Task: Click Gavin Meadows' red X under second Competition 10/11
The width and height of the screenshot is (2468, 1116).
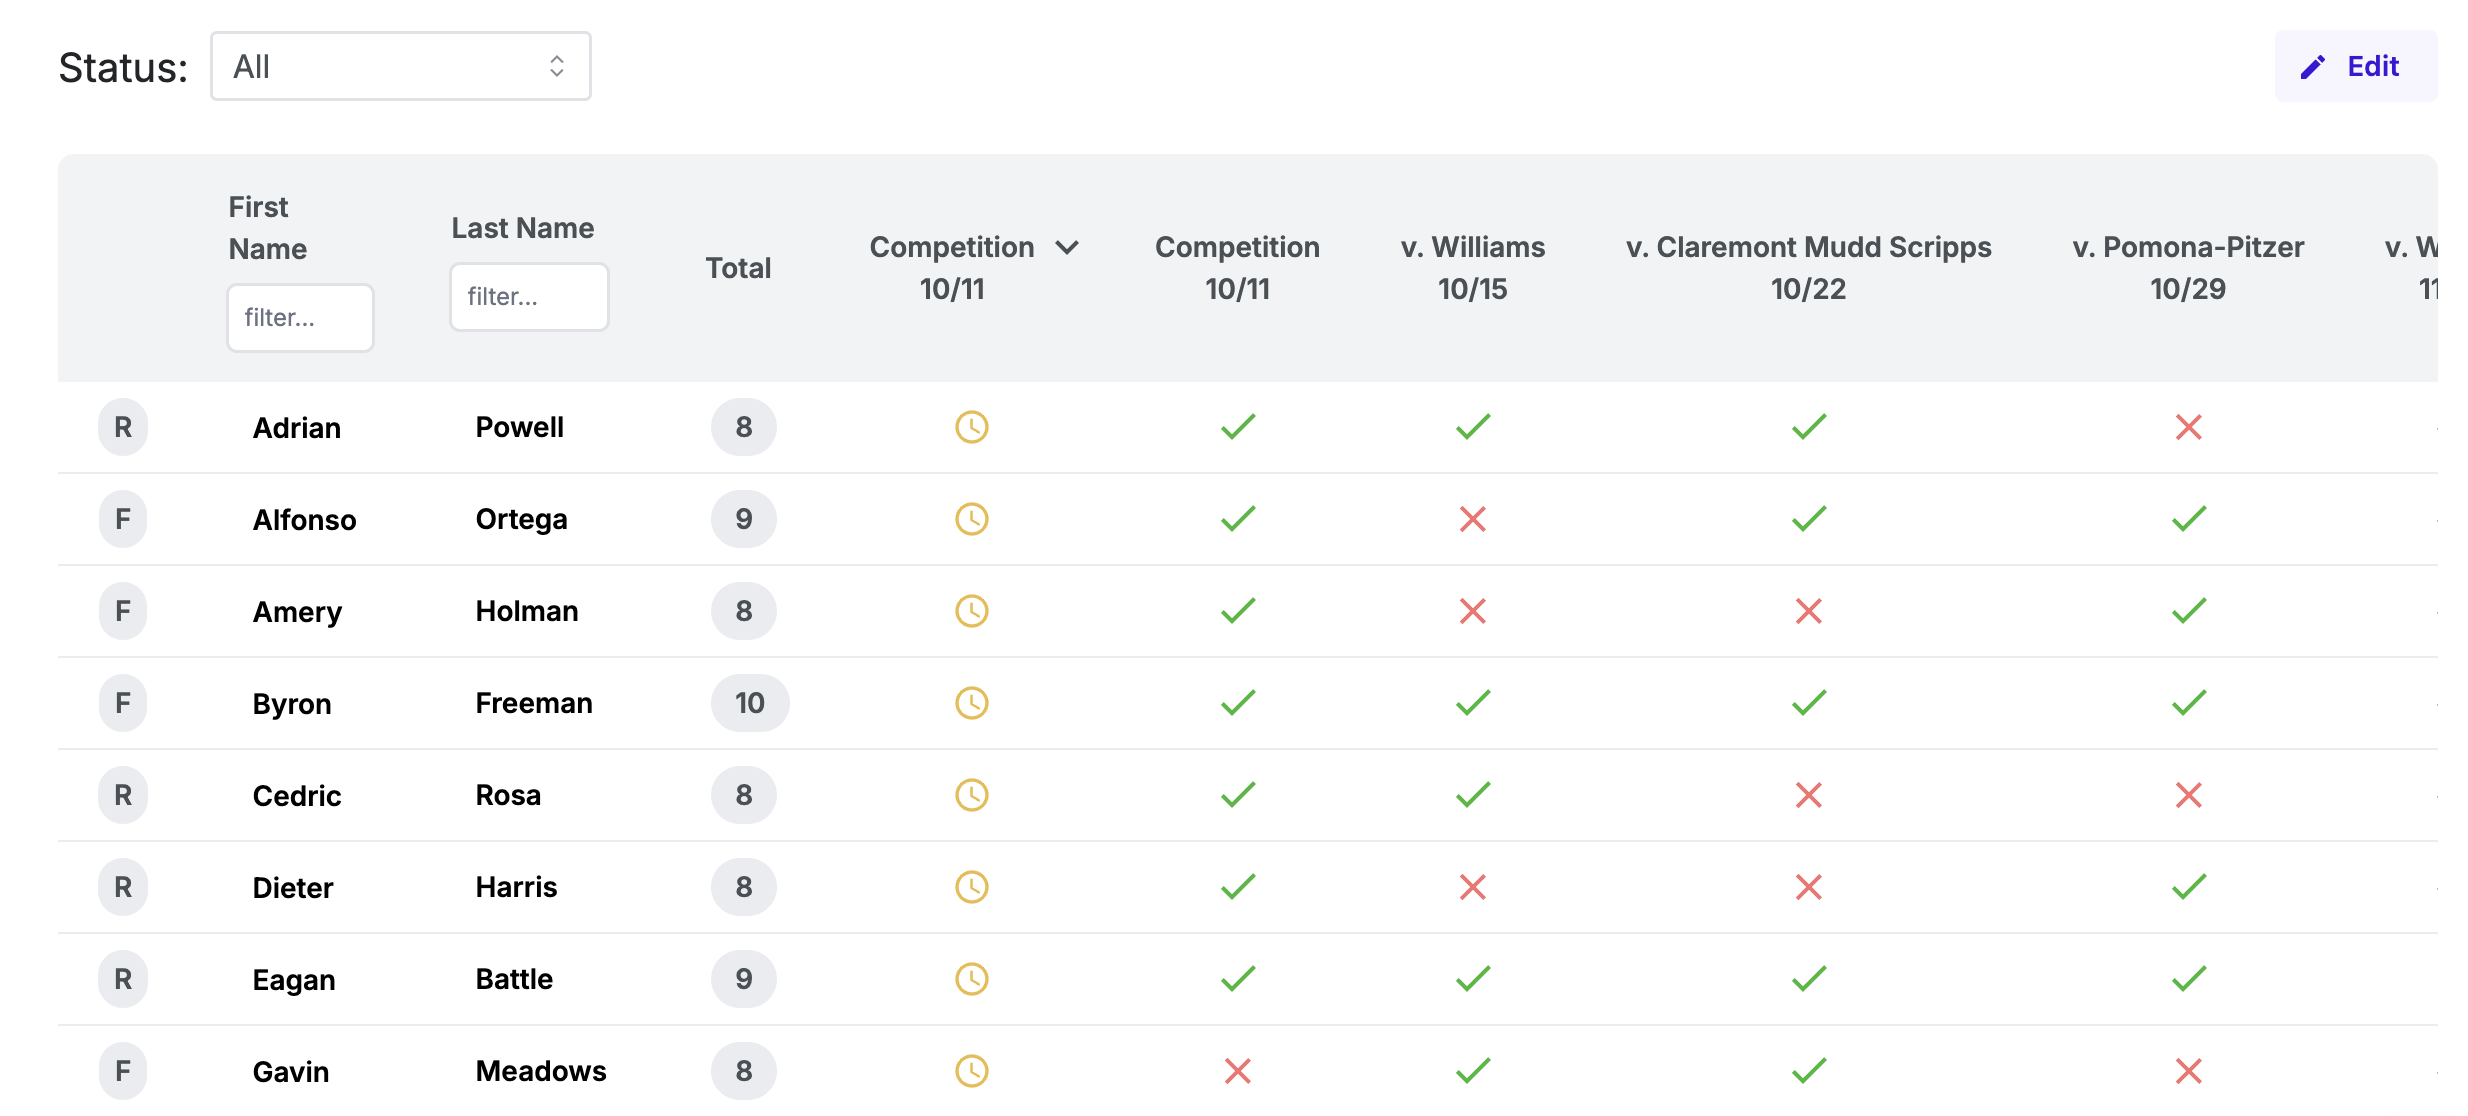Action: 1237,1071
